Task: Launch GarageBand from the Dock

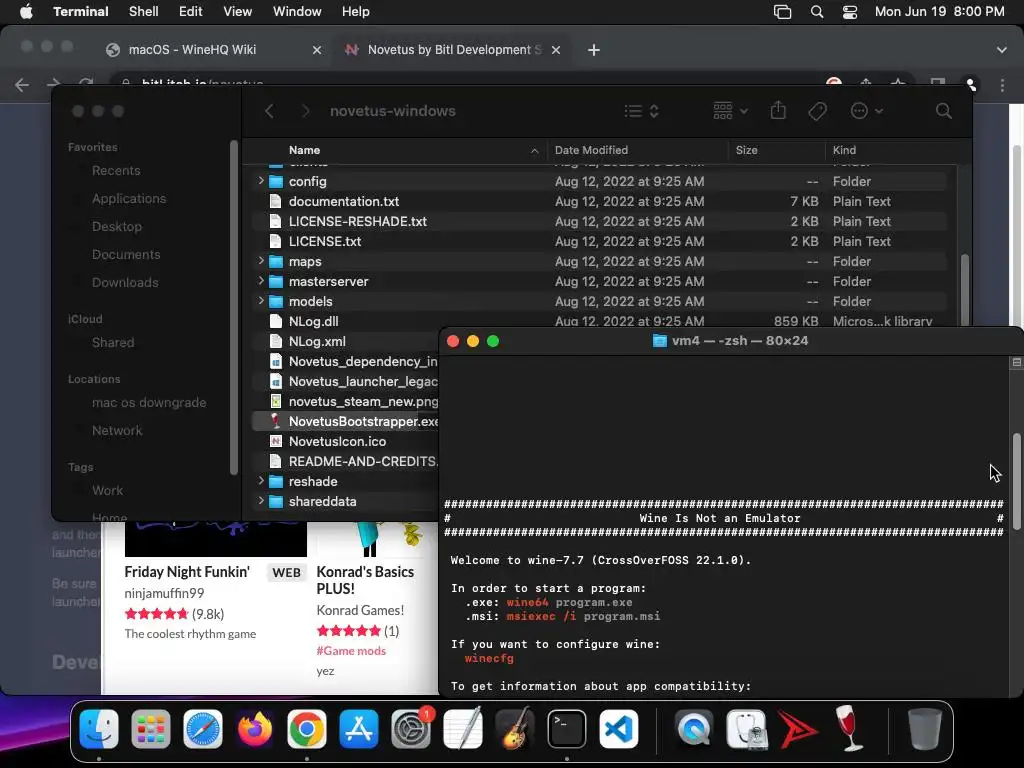Action: click(x=515, y=729)
